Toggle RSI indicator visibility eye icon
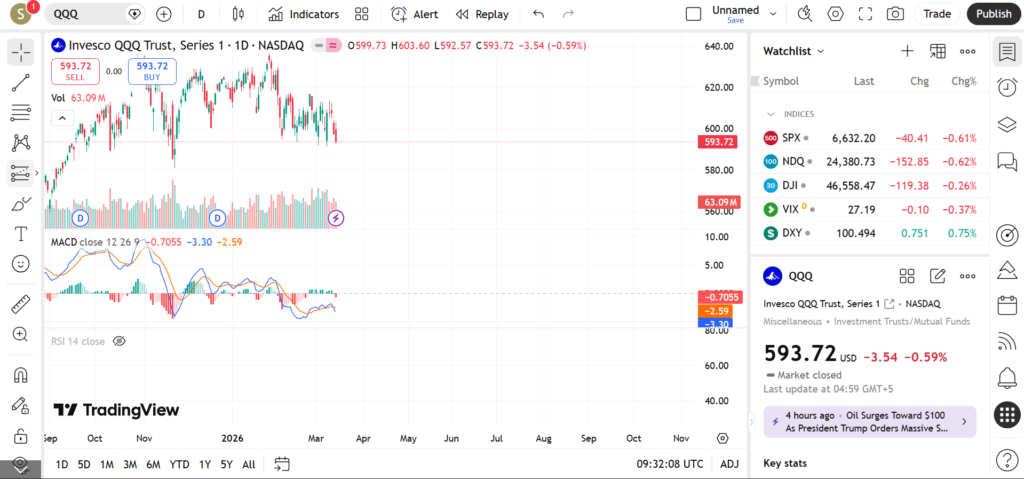Image resolution: width=1024 pixels, height=479 pixels. tap(119, 341)
